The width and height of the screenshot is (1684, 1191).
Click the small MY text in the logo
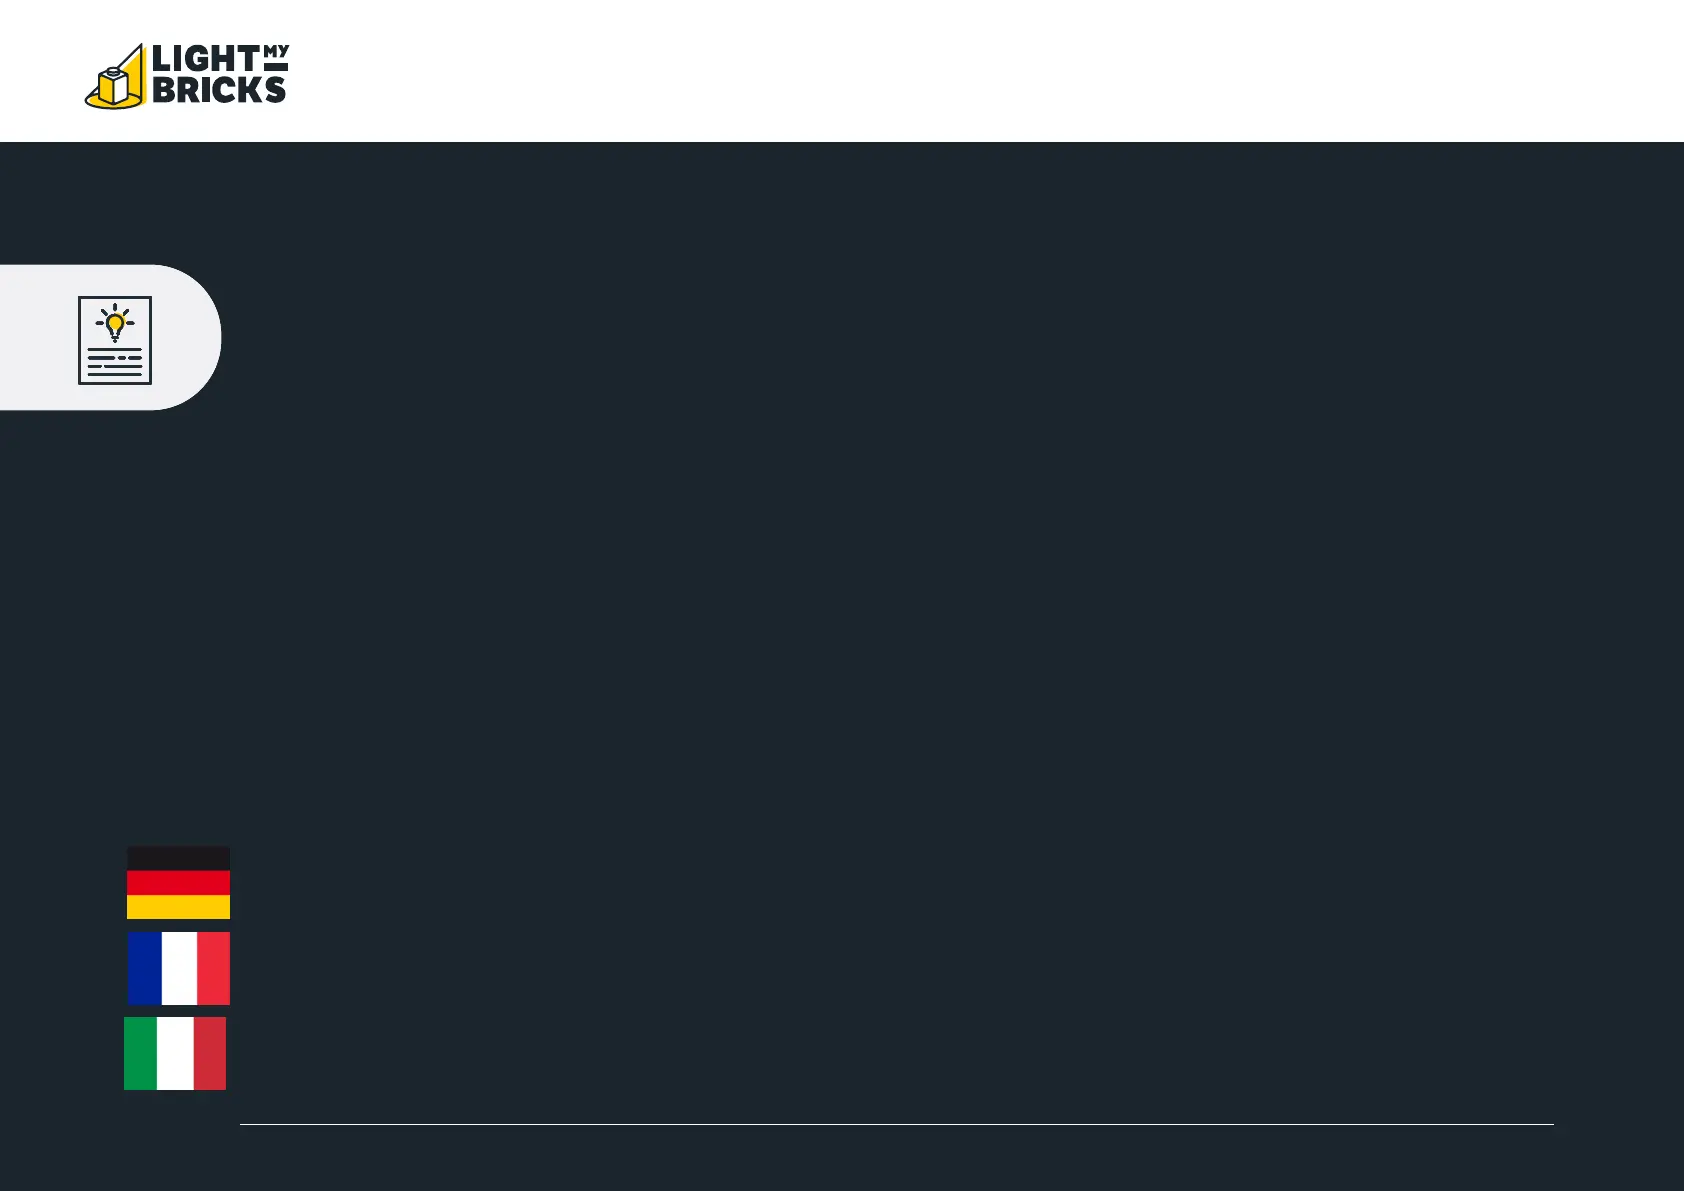[x=275, y=51]
